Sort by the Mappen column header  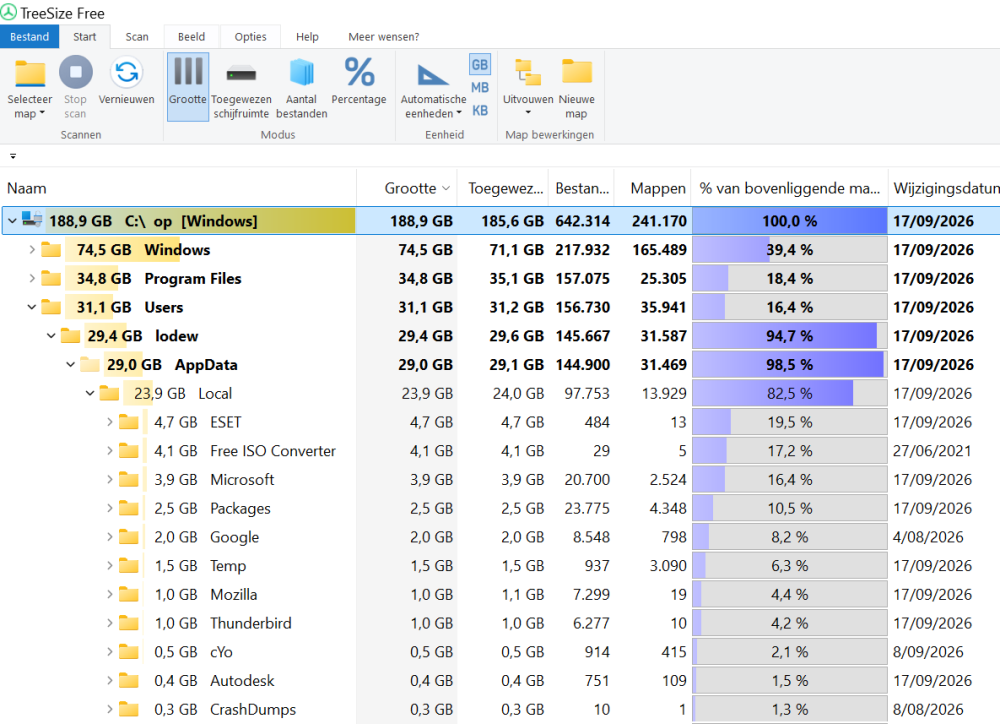click(652, 188)
